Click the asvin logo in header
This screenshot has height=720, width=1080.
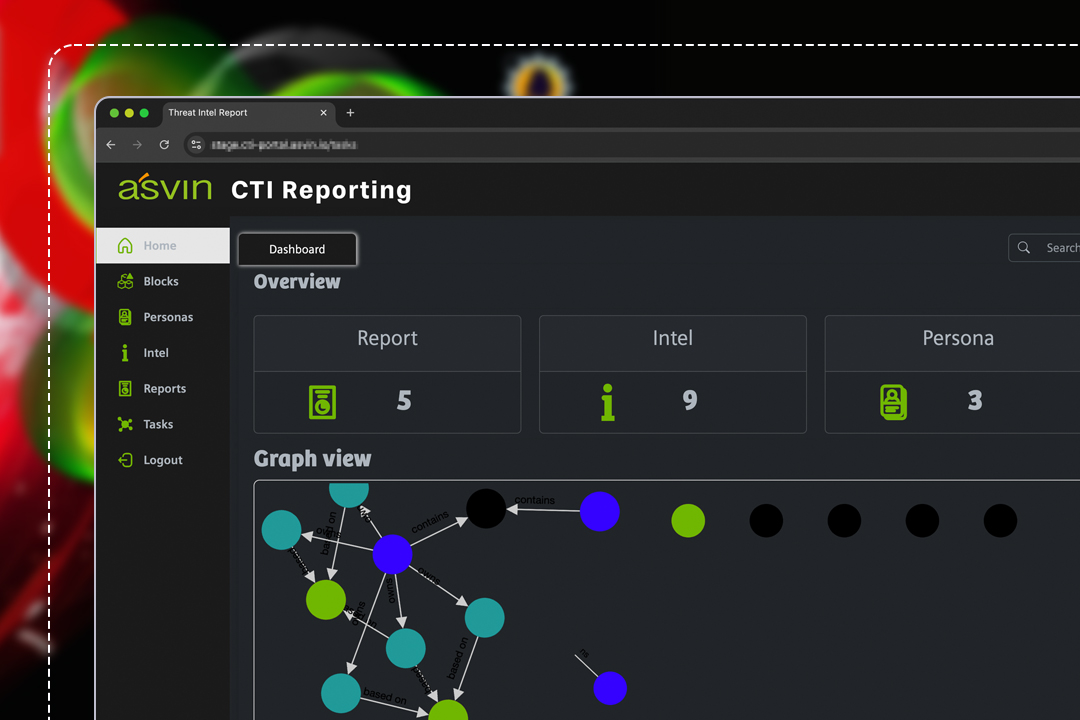coord(165,188)
